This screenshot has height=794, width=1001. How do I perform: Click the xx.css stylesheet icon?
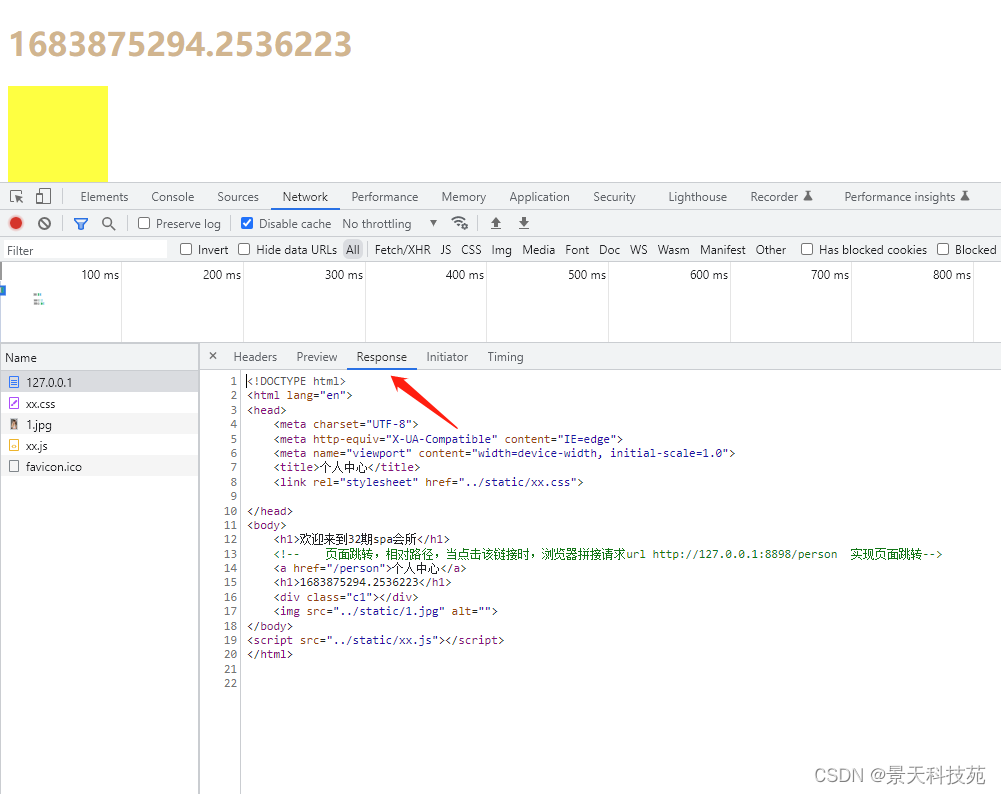14,403
